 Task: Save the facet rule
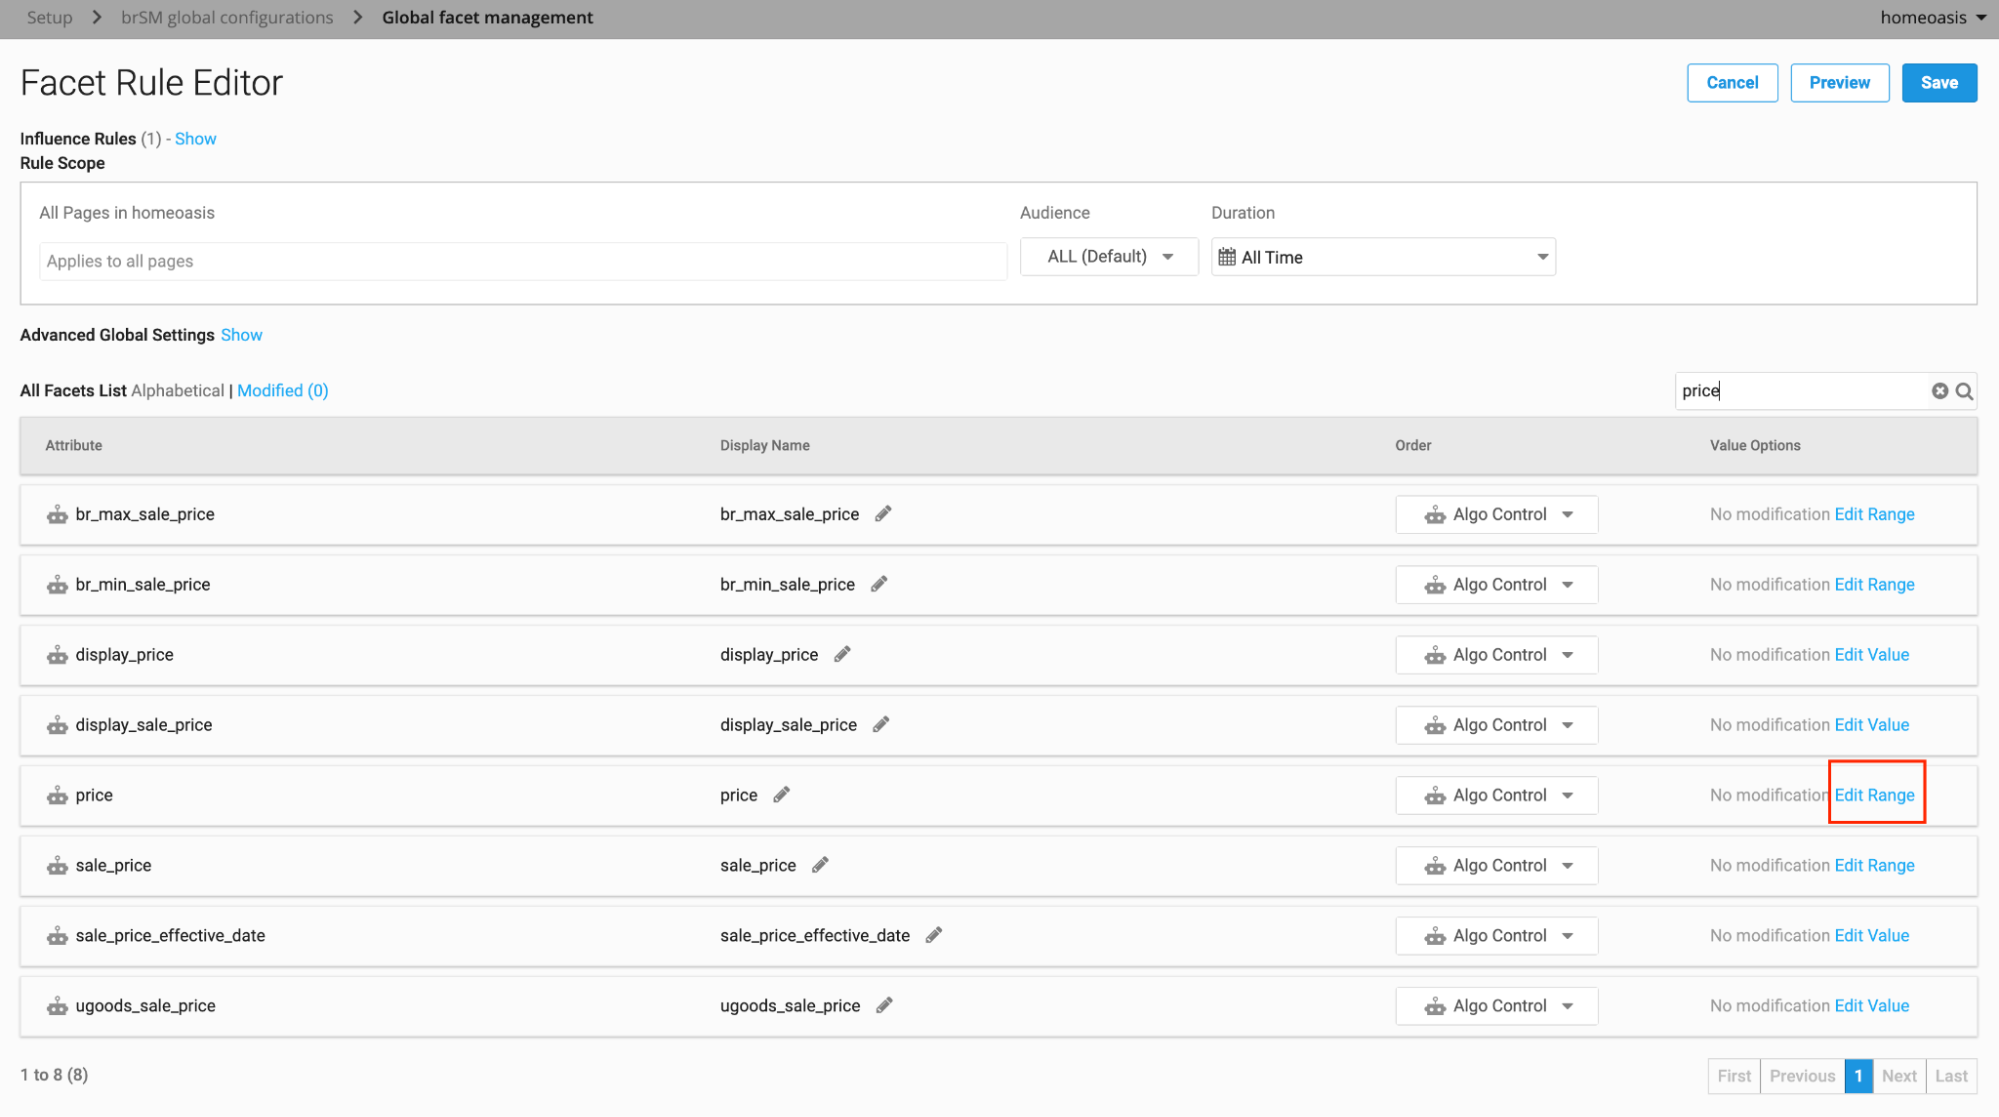coord(1938,82)
